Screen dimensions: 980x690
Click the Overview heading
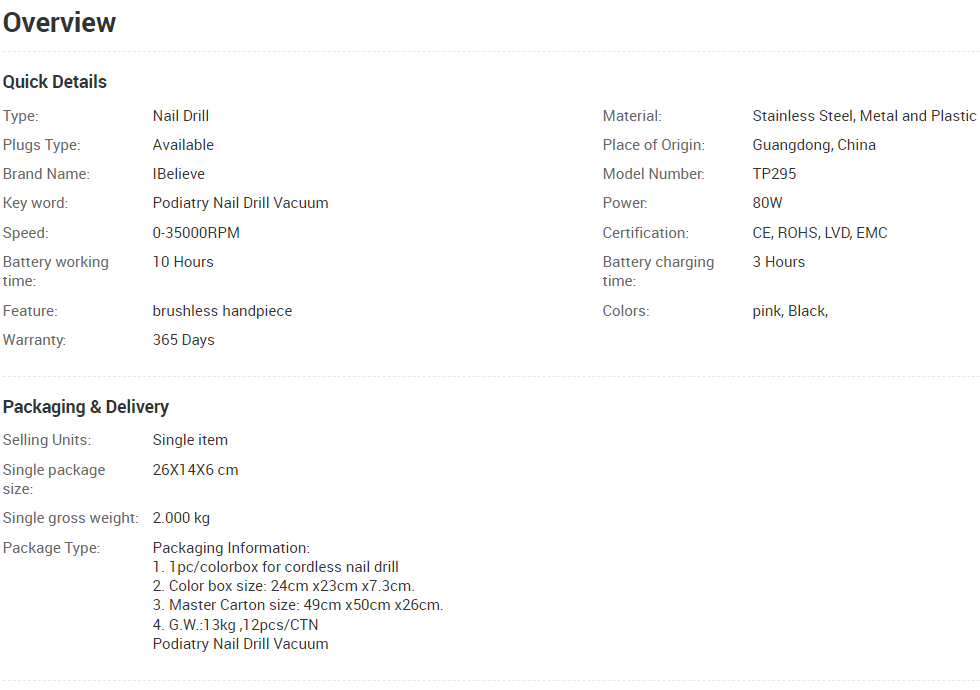coord(59,22)
